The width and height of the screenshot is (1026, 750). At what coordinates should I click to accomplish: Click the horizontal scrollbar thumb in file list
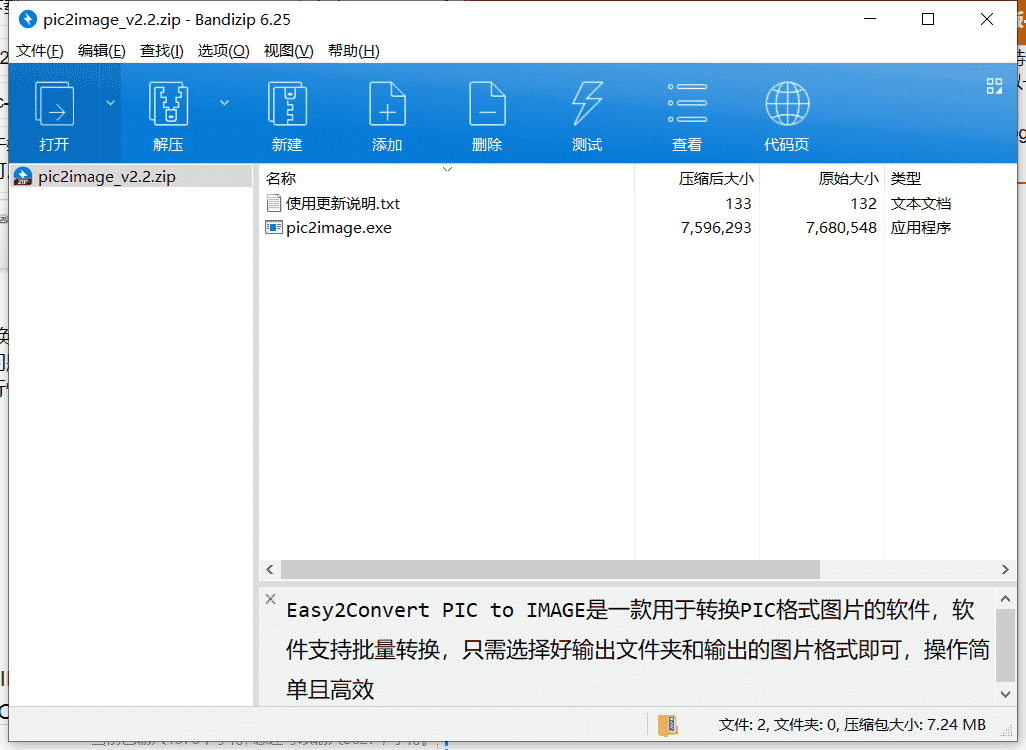pyautogui.click(x=550, y=569)
